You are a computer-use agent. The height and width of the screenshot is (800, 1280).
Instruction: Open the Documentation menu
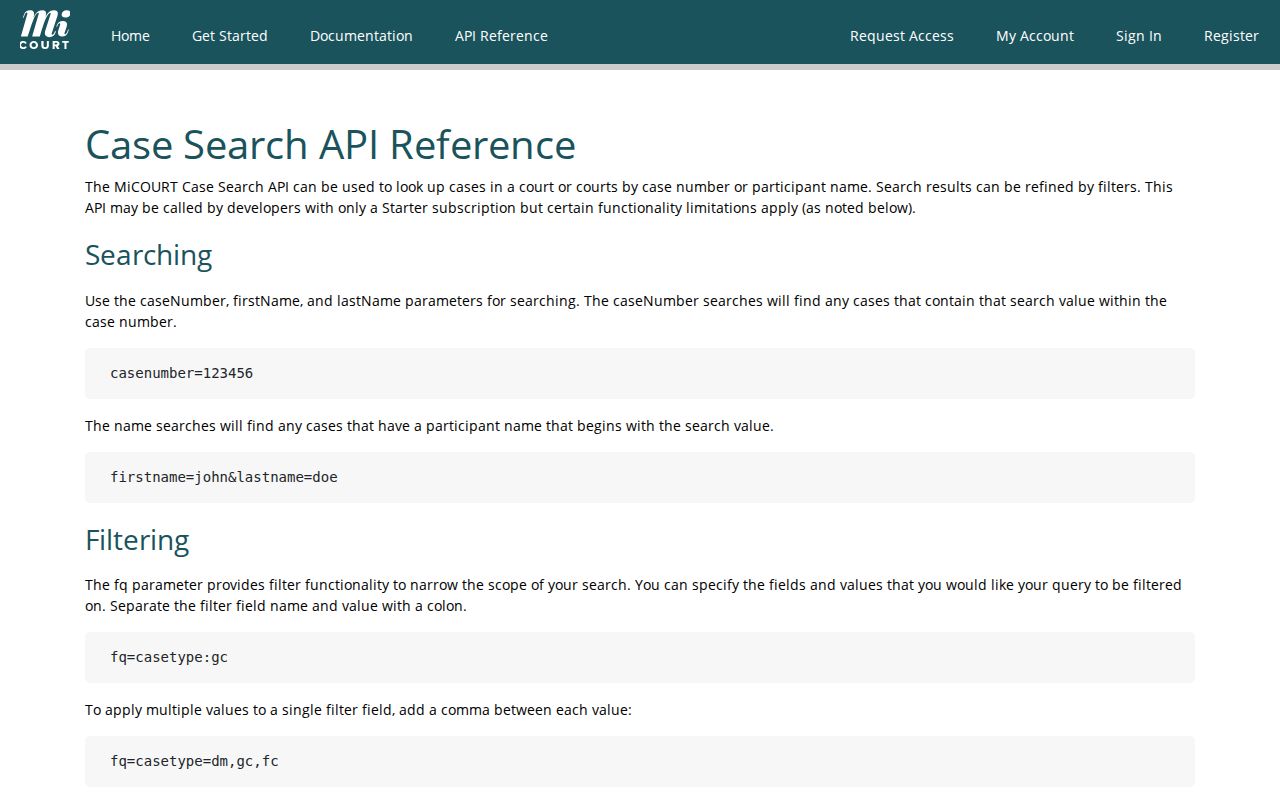361,36
